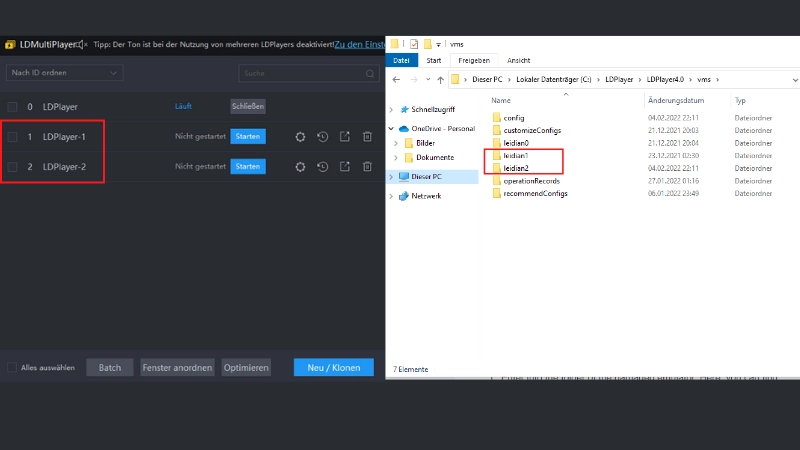Switch to the Ansicht ribbon tab
The height and width of the screenshot is (450, 800).
518,60
